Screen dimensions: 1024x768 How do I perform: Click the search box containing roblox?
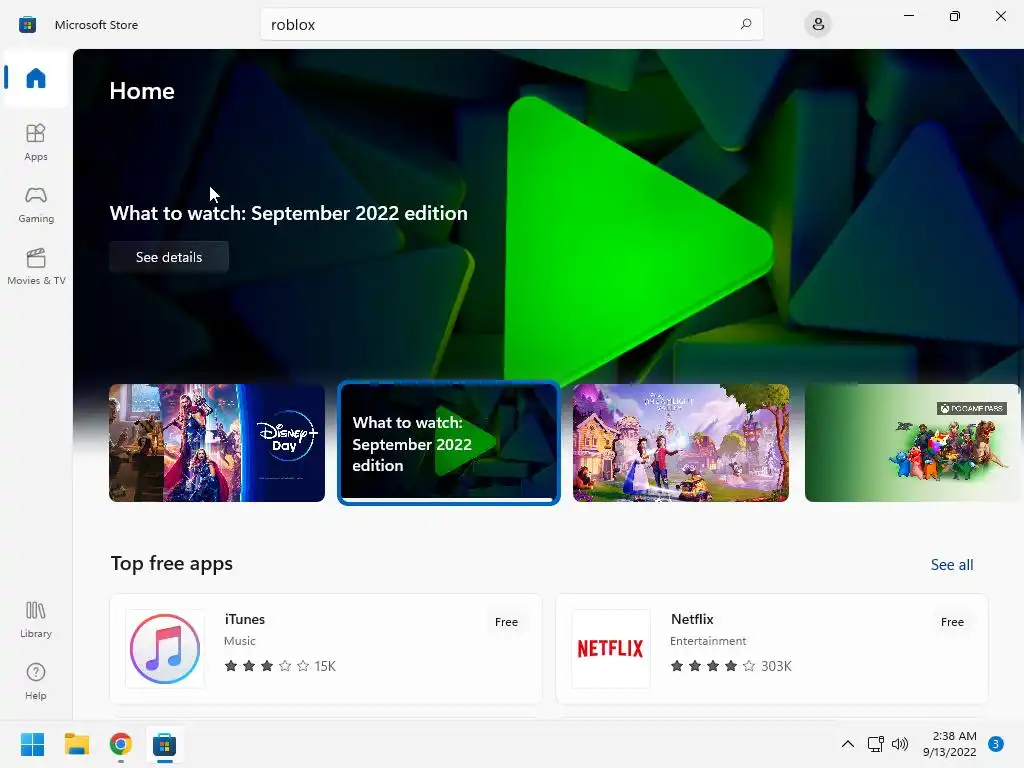click(511, 24)
